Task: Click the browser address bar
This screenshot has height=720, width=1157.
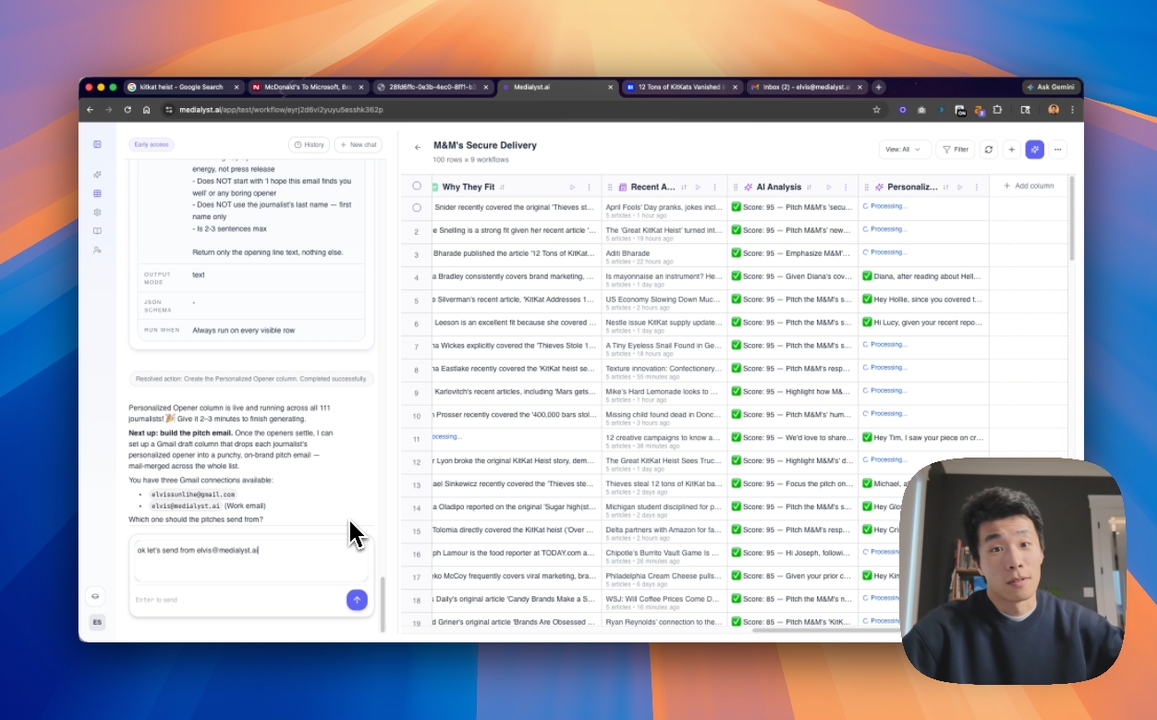Action: coord(517,110)
